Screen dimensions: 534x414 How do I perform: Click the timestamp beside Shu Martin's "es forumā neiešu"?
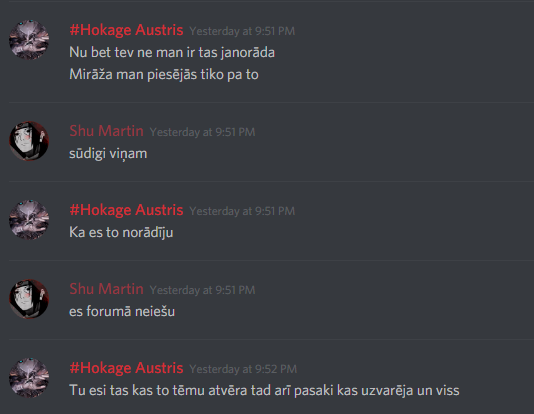click(x=202, y=290)
